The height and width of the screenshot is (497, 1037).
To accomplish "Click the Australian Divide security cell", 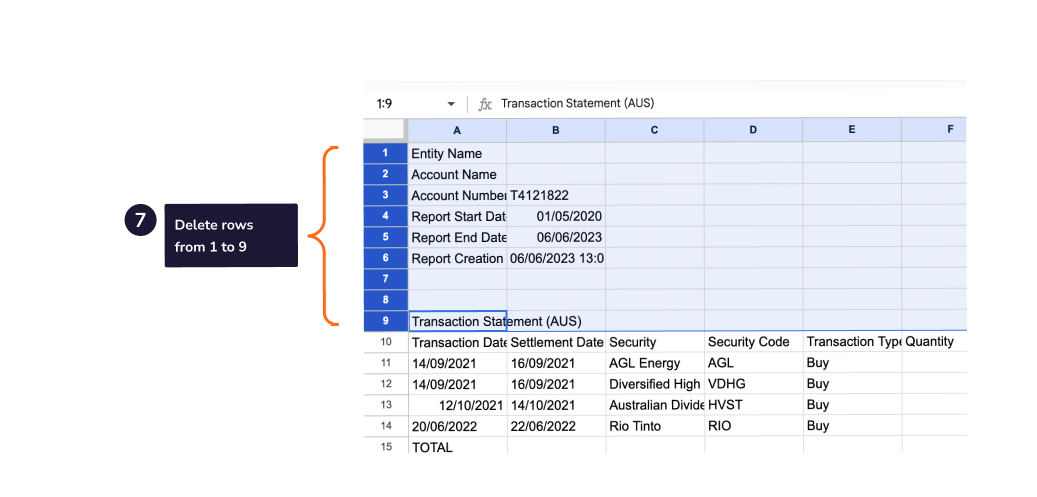I will (654, 405).
